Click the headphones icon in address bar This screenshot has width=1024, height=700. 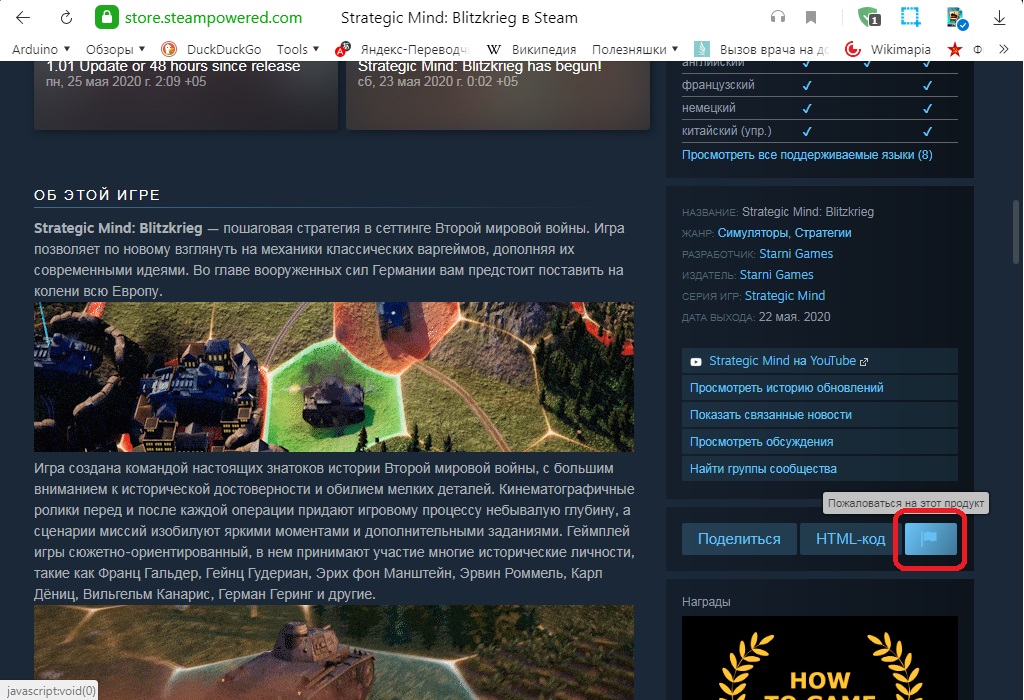coord(777,18)
